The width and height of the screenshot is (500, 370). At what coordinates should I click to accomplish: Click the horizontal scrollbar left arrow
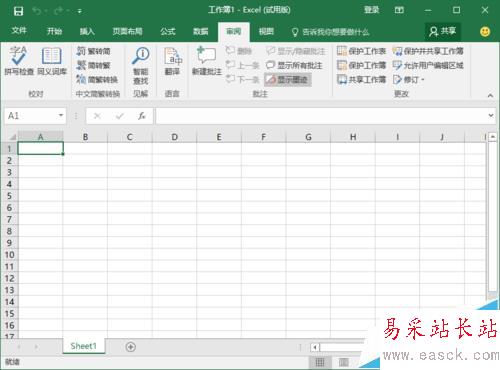(x=315, y=347)
